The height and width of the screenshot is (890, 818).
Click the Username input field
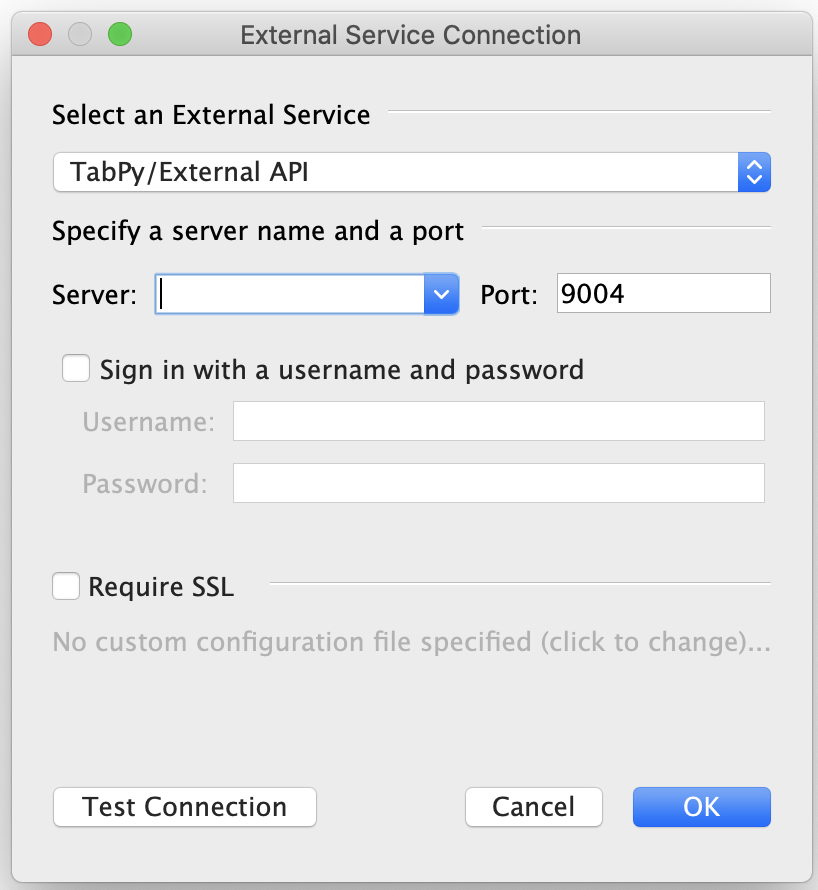(498, 421)
